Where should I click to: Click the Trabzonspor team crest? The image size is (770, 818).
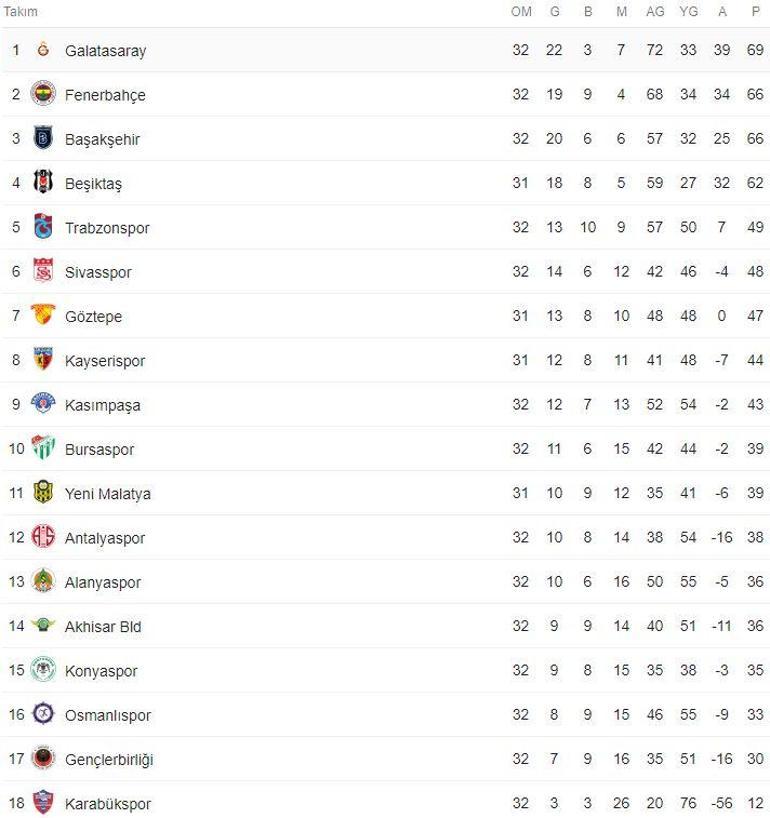click(42, 228)
